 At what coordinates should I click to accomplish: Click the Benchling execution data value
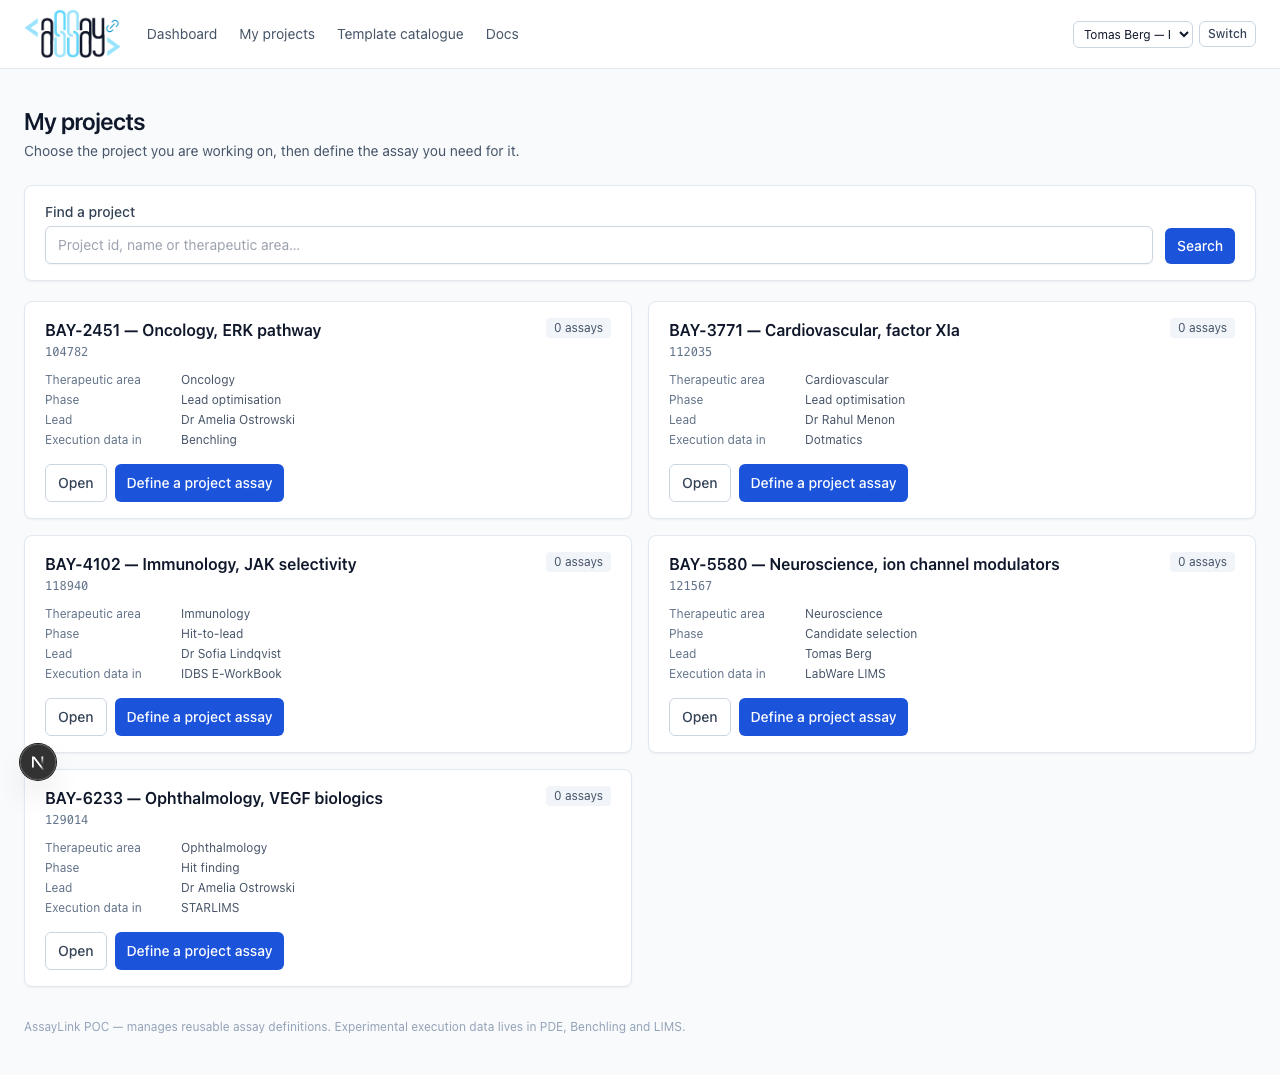tap(209, 440)
